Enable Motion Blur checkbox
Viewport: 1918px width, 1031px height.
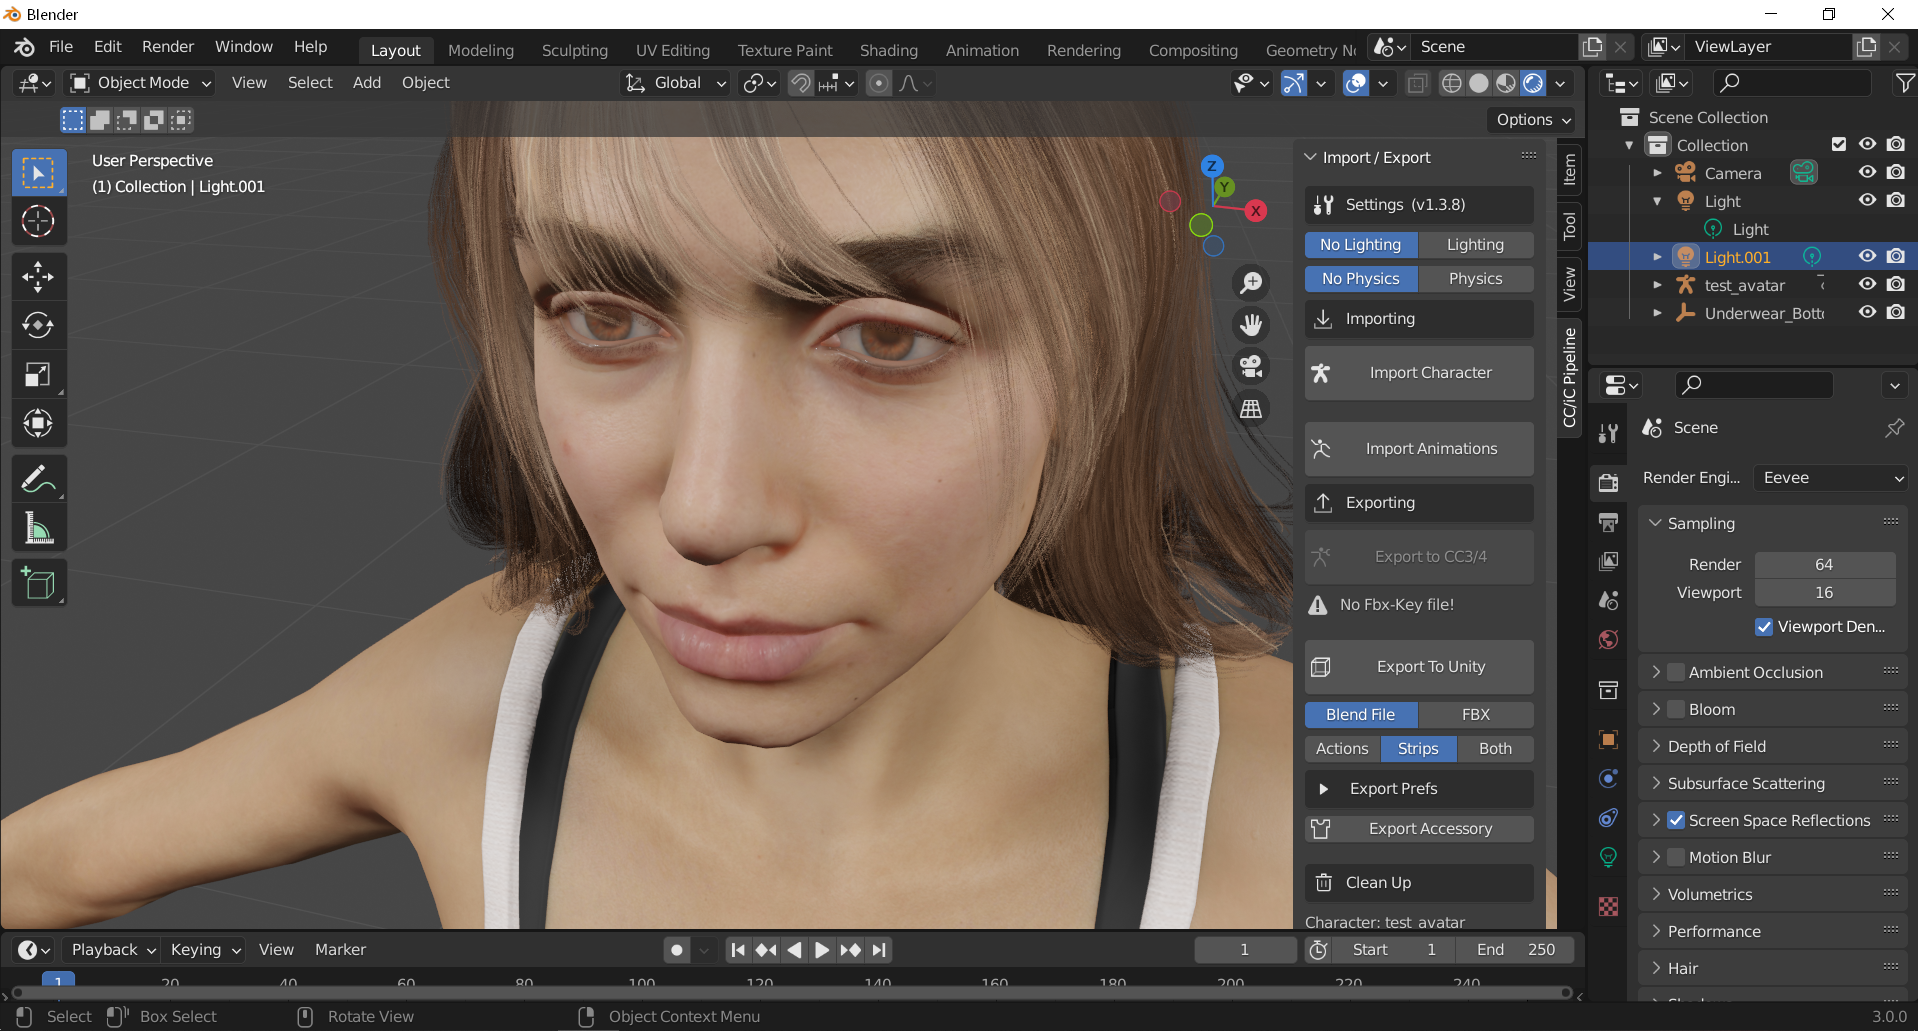[x=1676, y=858]
